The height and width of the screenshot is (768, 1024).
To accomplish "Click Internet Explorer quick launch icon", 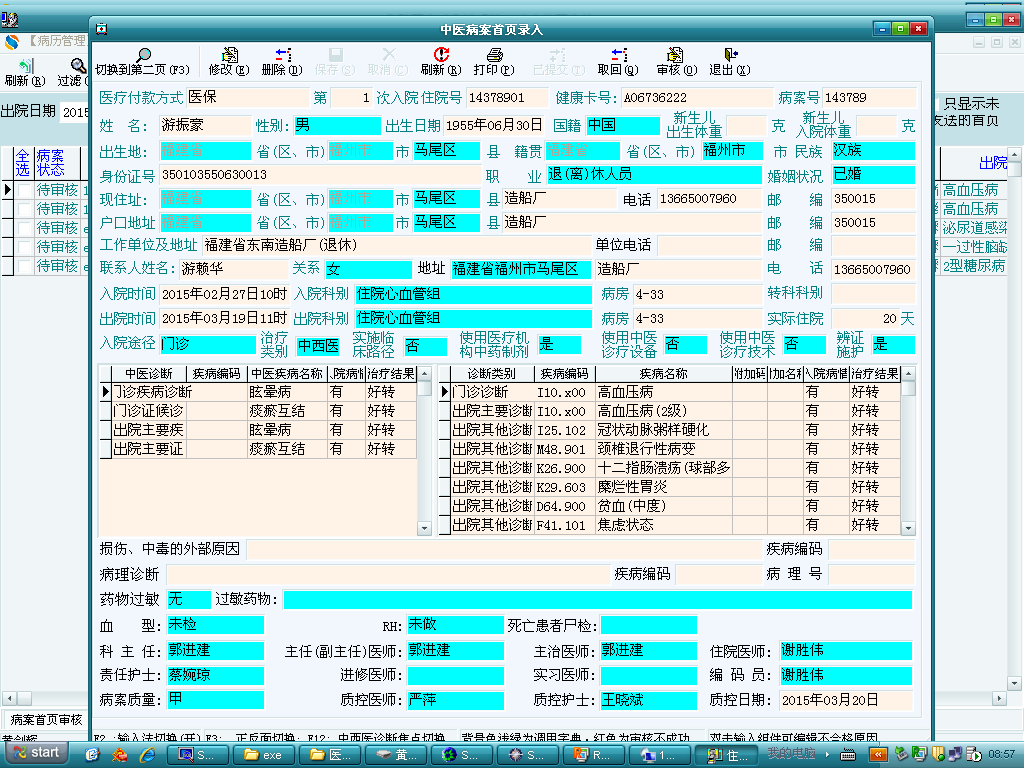I will pos(148,754).
